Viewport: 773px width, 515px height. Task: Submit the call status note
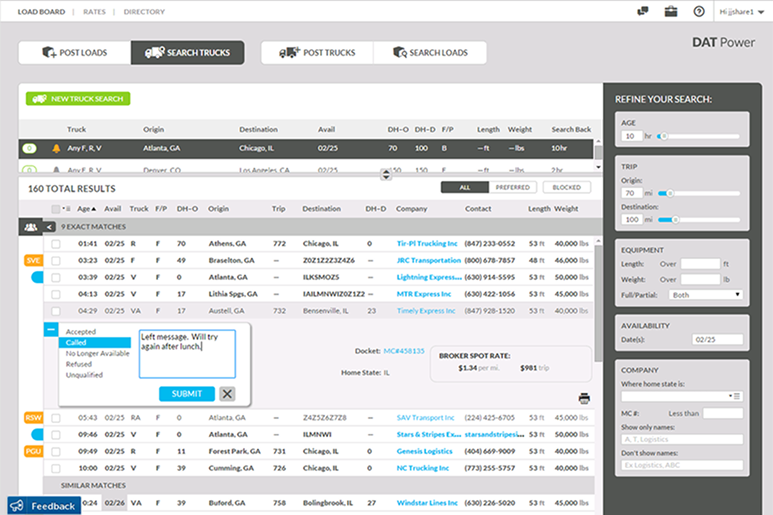coord(187,394)
